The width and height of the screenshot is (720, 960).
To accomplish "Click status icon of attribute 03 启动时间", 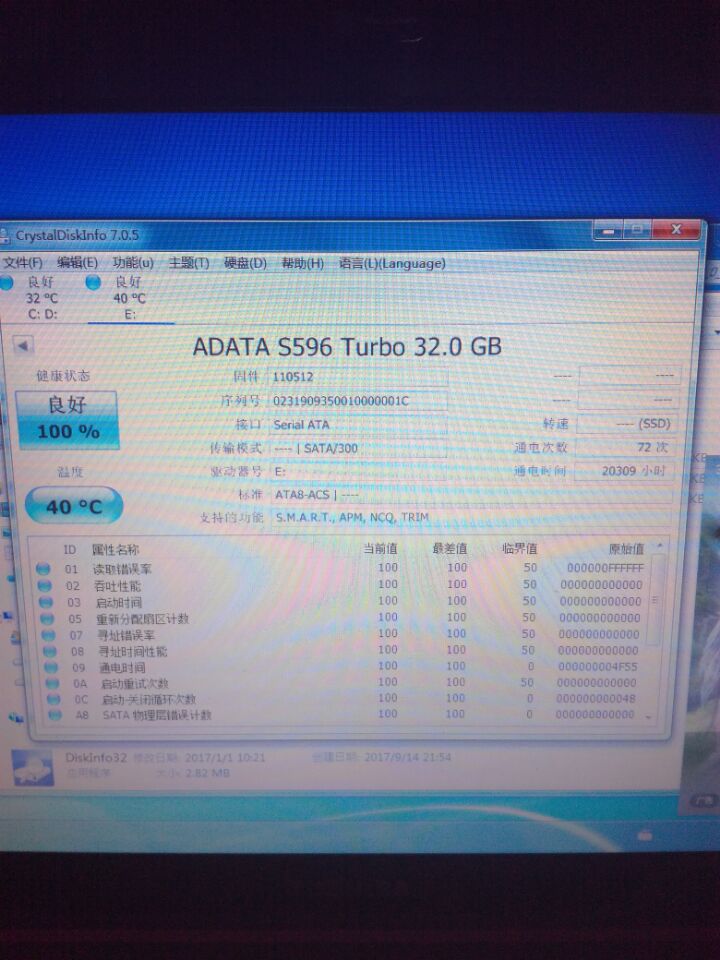I will coord(45,602).
